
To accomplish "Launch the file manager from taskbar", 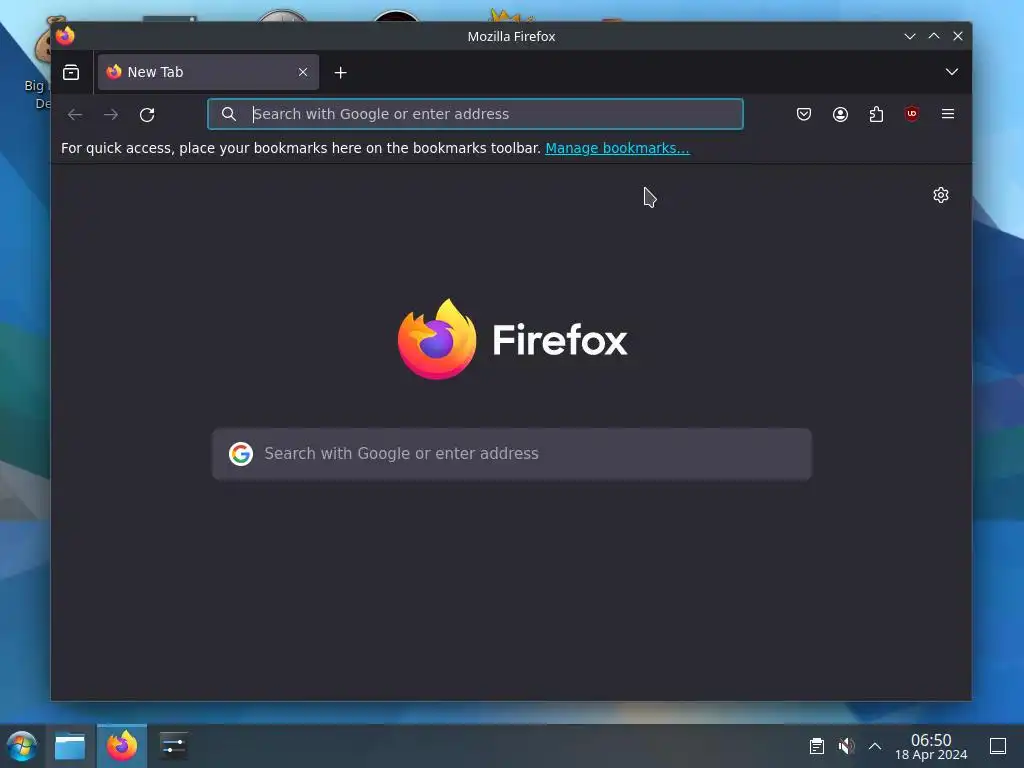I will click(x=70, y=746).
